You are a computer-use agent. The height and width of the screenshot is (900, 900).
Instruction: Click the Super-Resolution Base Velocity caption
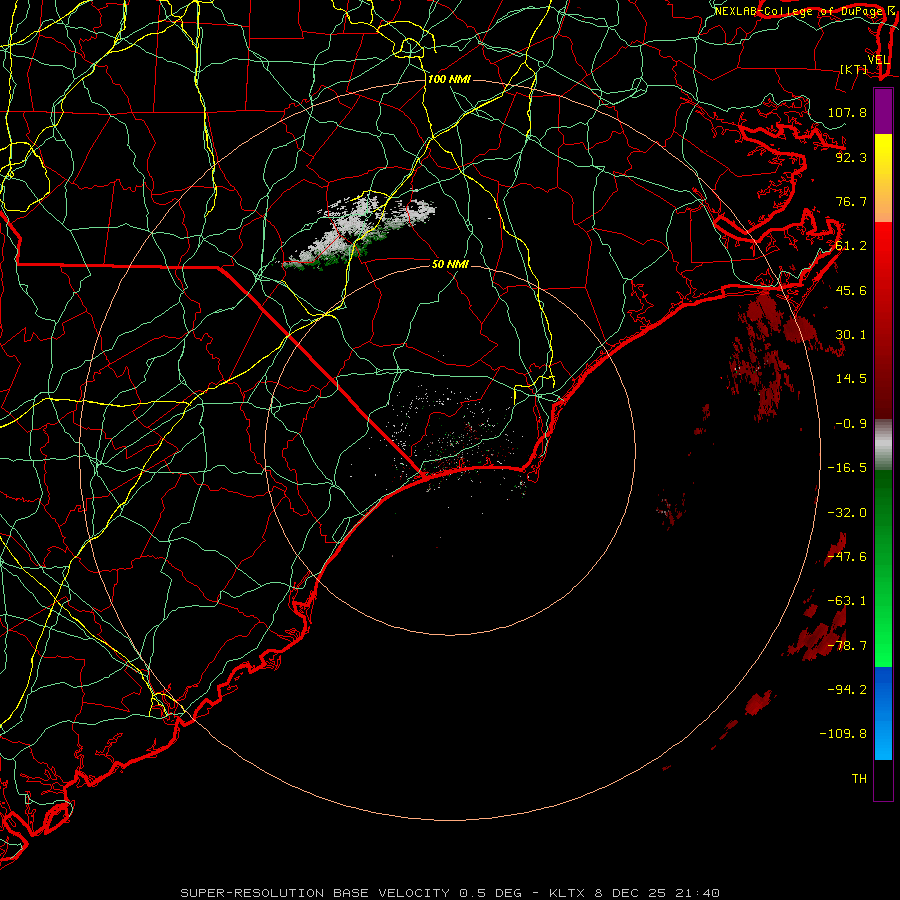point(449,893)
